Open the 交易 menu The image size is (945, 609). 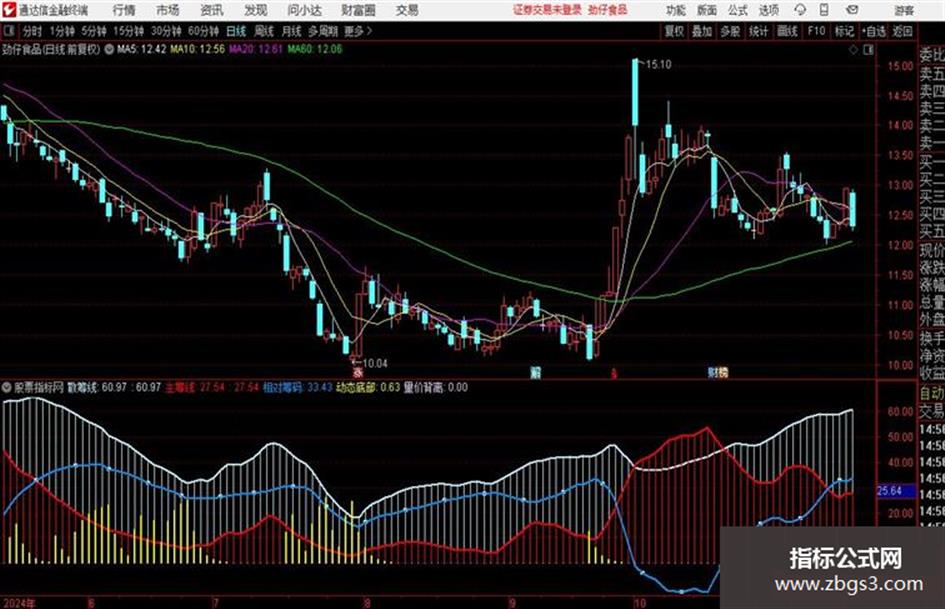pos(407,10)
